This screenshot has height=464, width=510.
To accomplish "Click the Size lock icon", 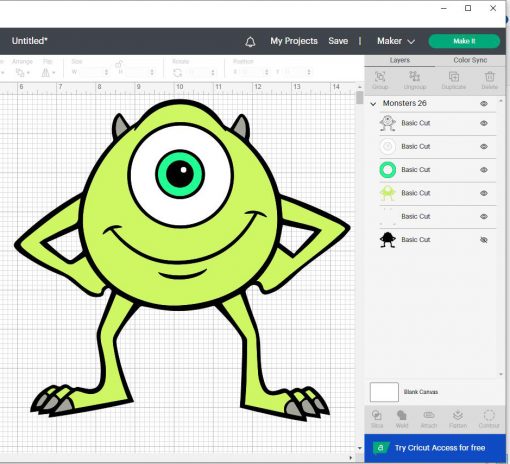I will [119, 64].
